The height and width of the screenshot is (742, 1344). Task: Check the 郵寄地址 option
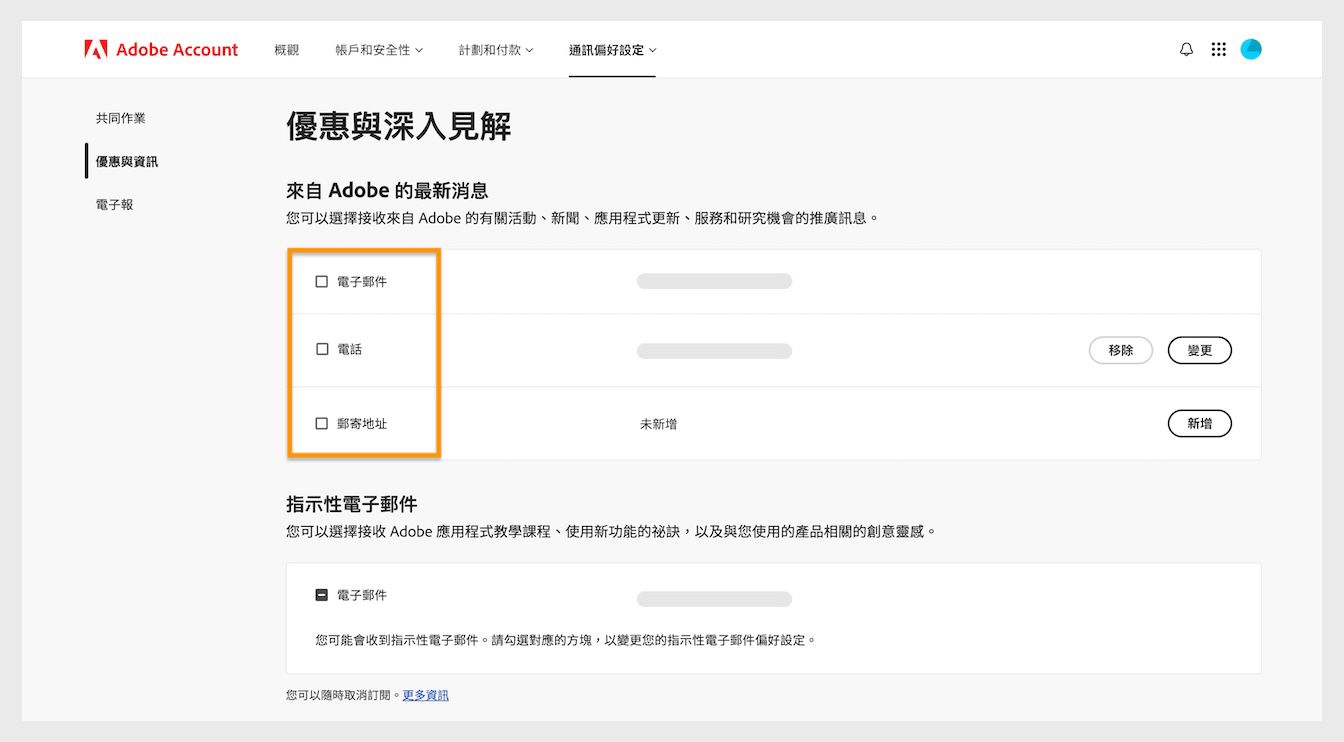pos(321,422)
